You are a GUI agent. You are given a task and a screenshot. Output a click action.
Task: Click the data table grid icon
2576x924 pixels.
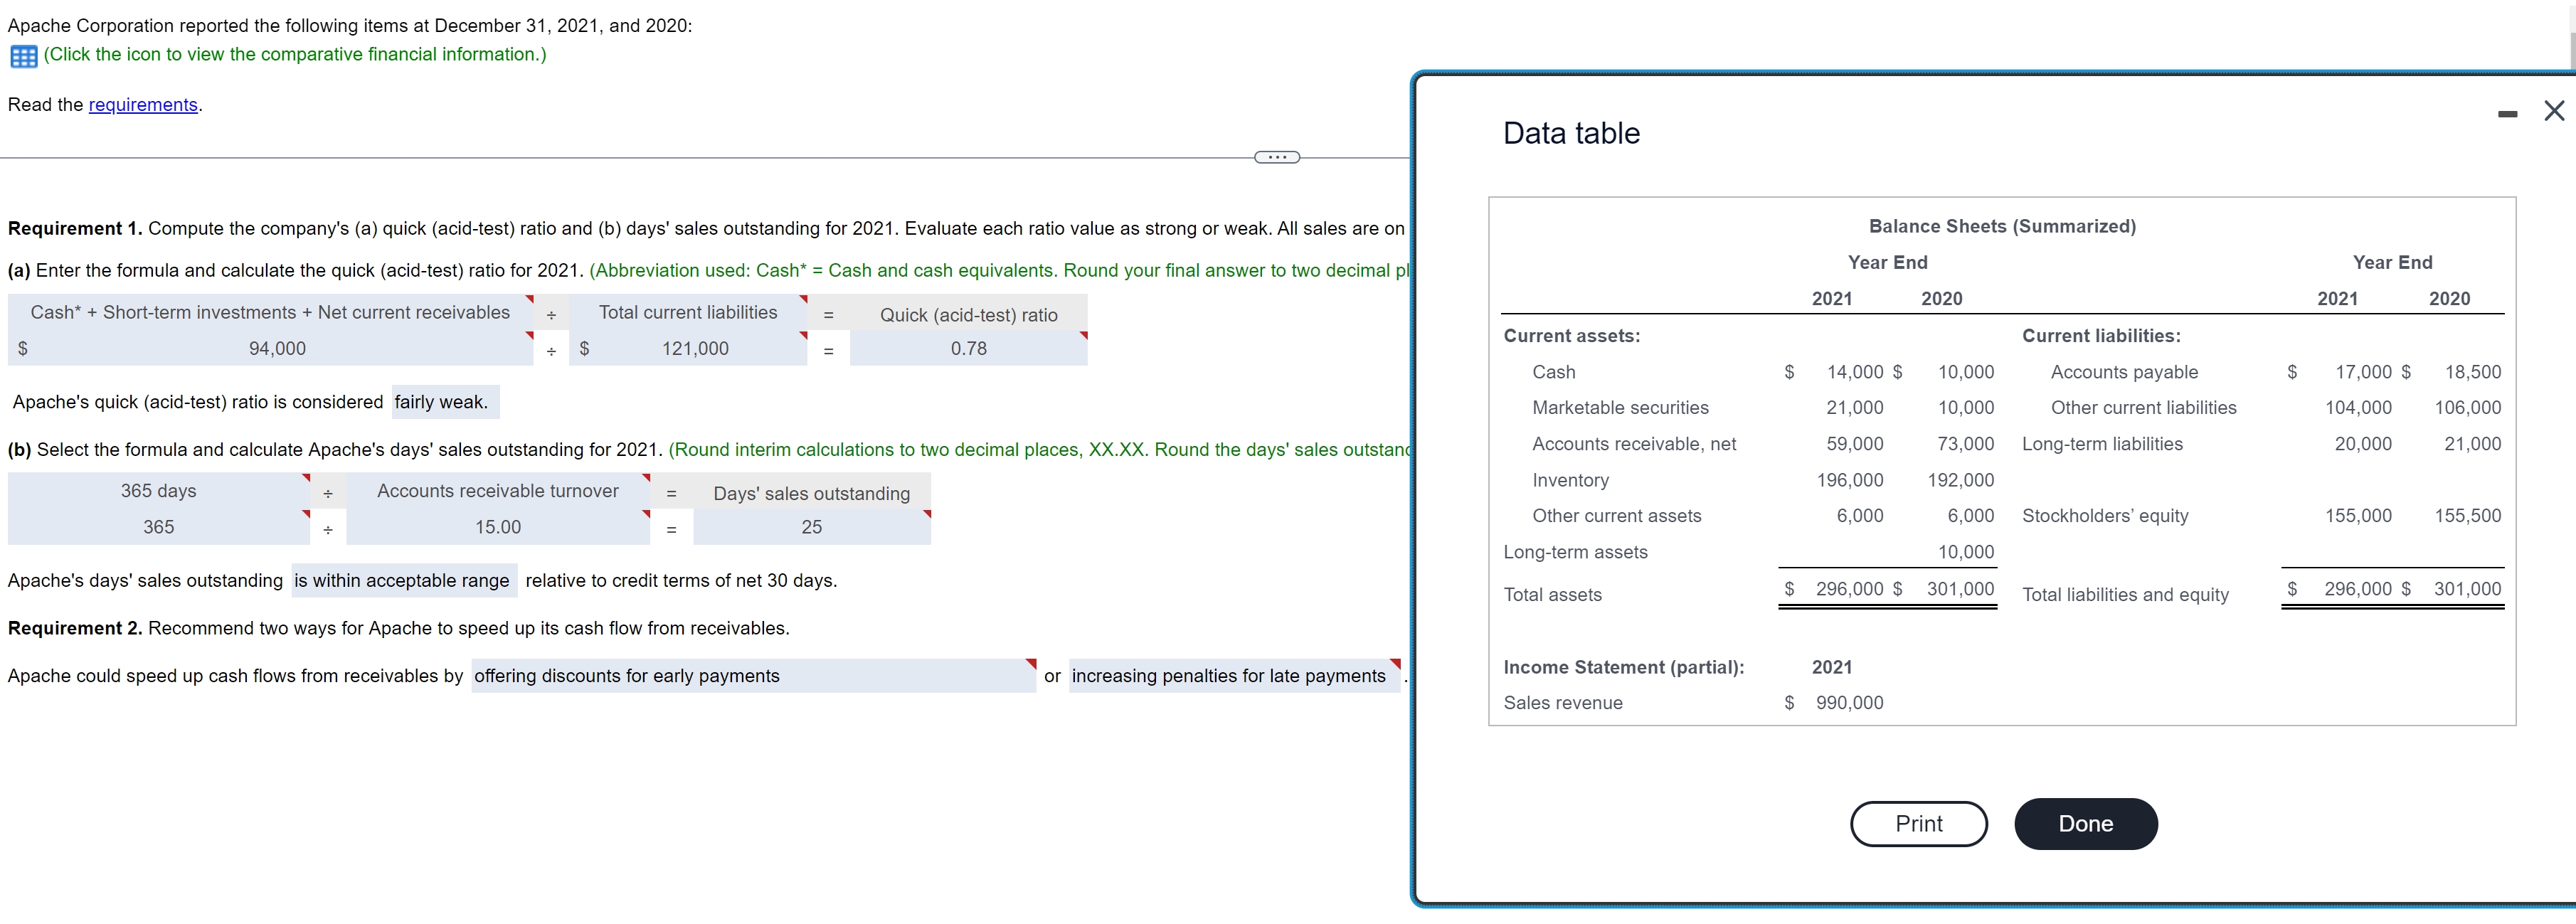click(23, 56)
